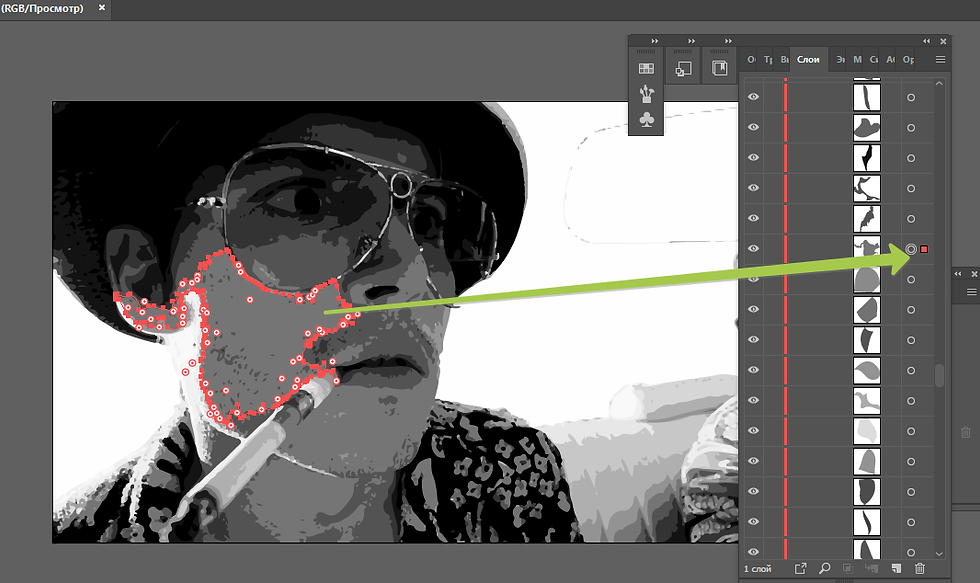Switch to the truncated 'Ас' panel tab
The width and height of the screenshot is (980, 583).
tap(891, 59)
